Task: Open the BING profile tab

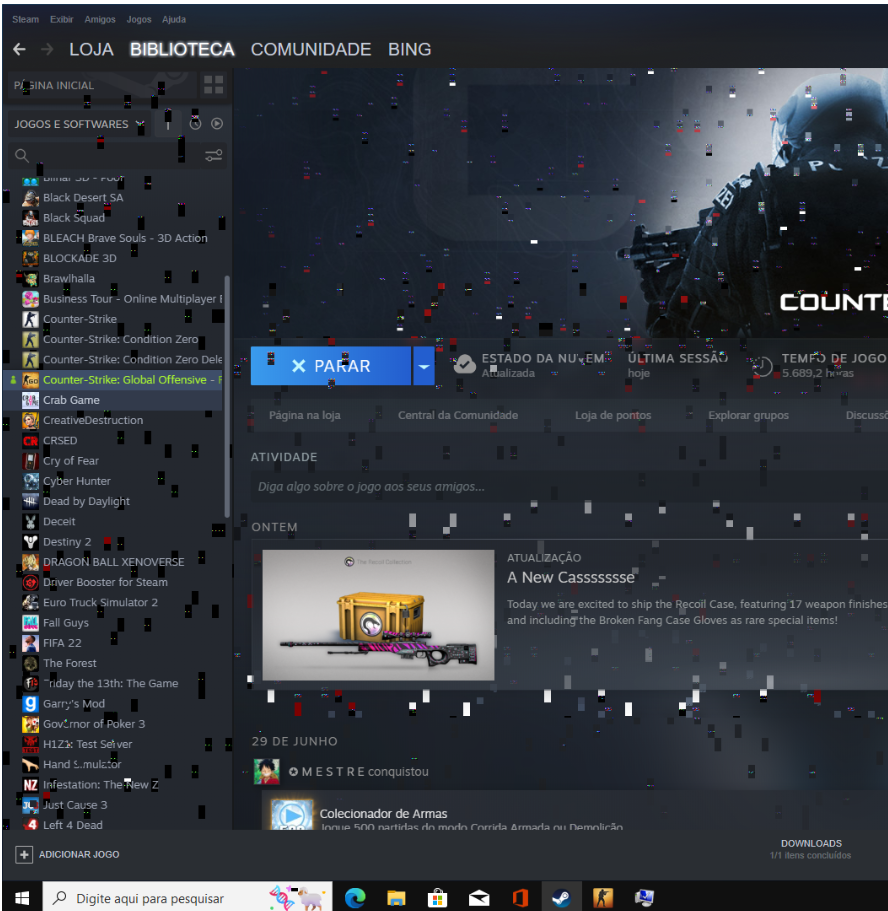Action: tap(410, 49)
